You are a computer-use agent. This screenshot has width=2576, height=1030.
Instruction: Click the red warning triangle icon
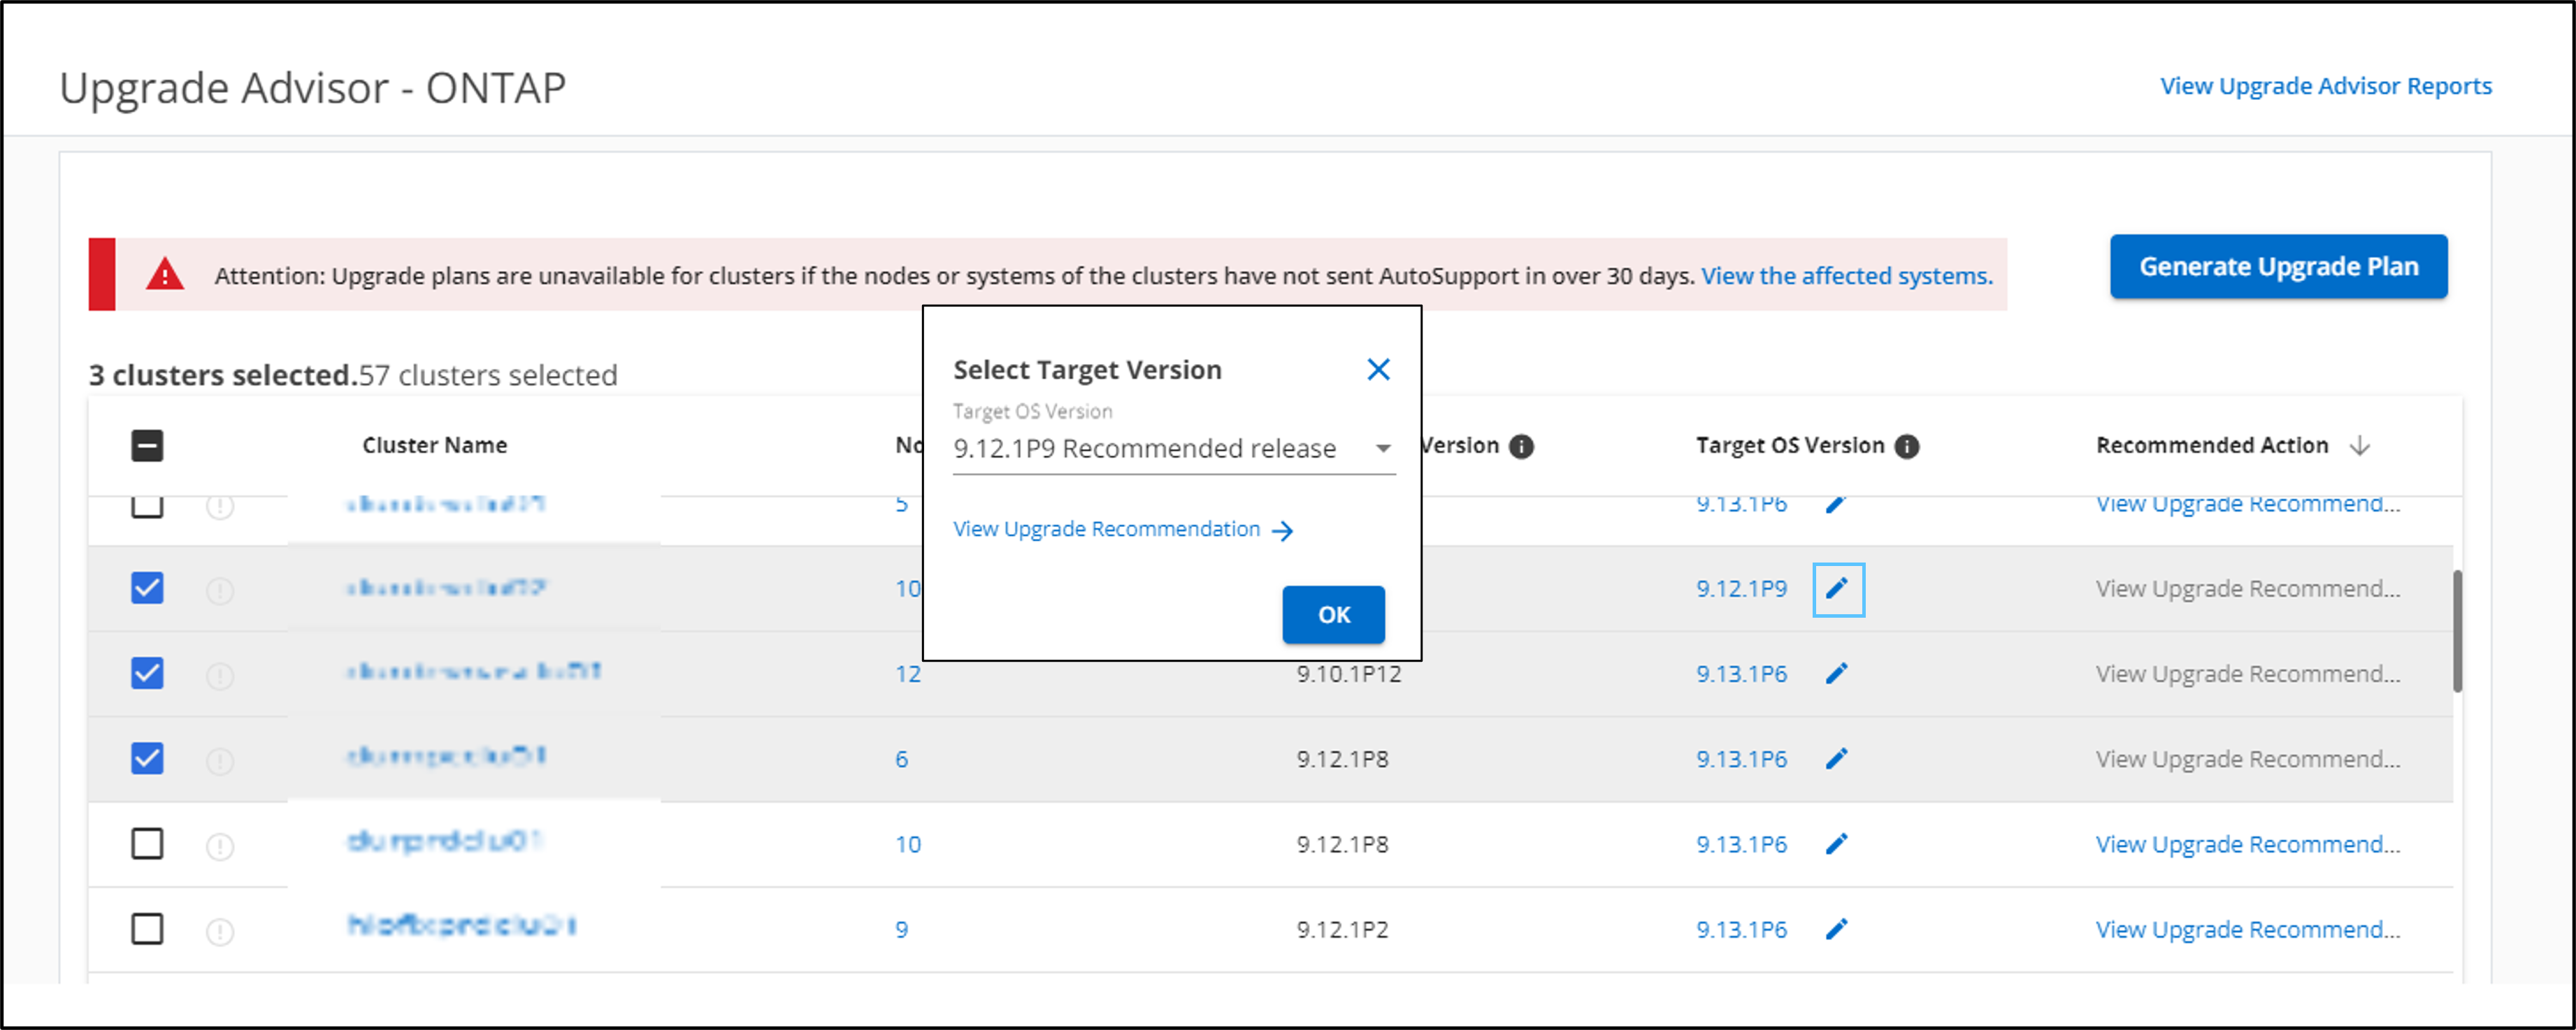pos(165,275)
